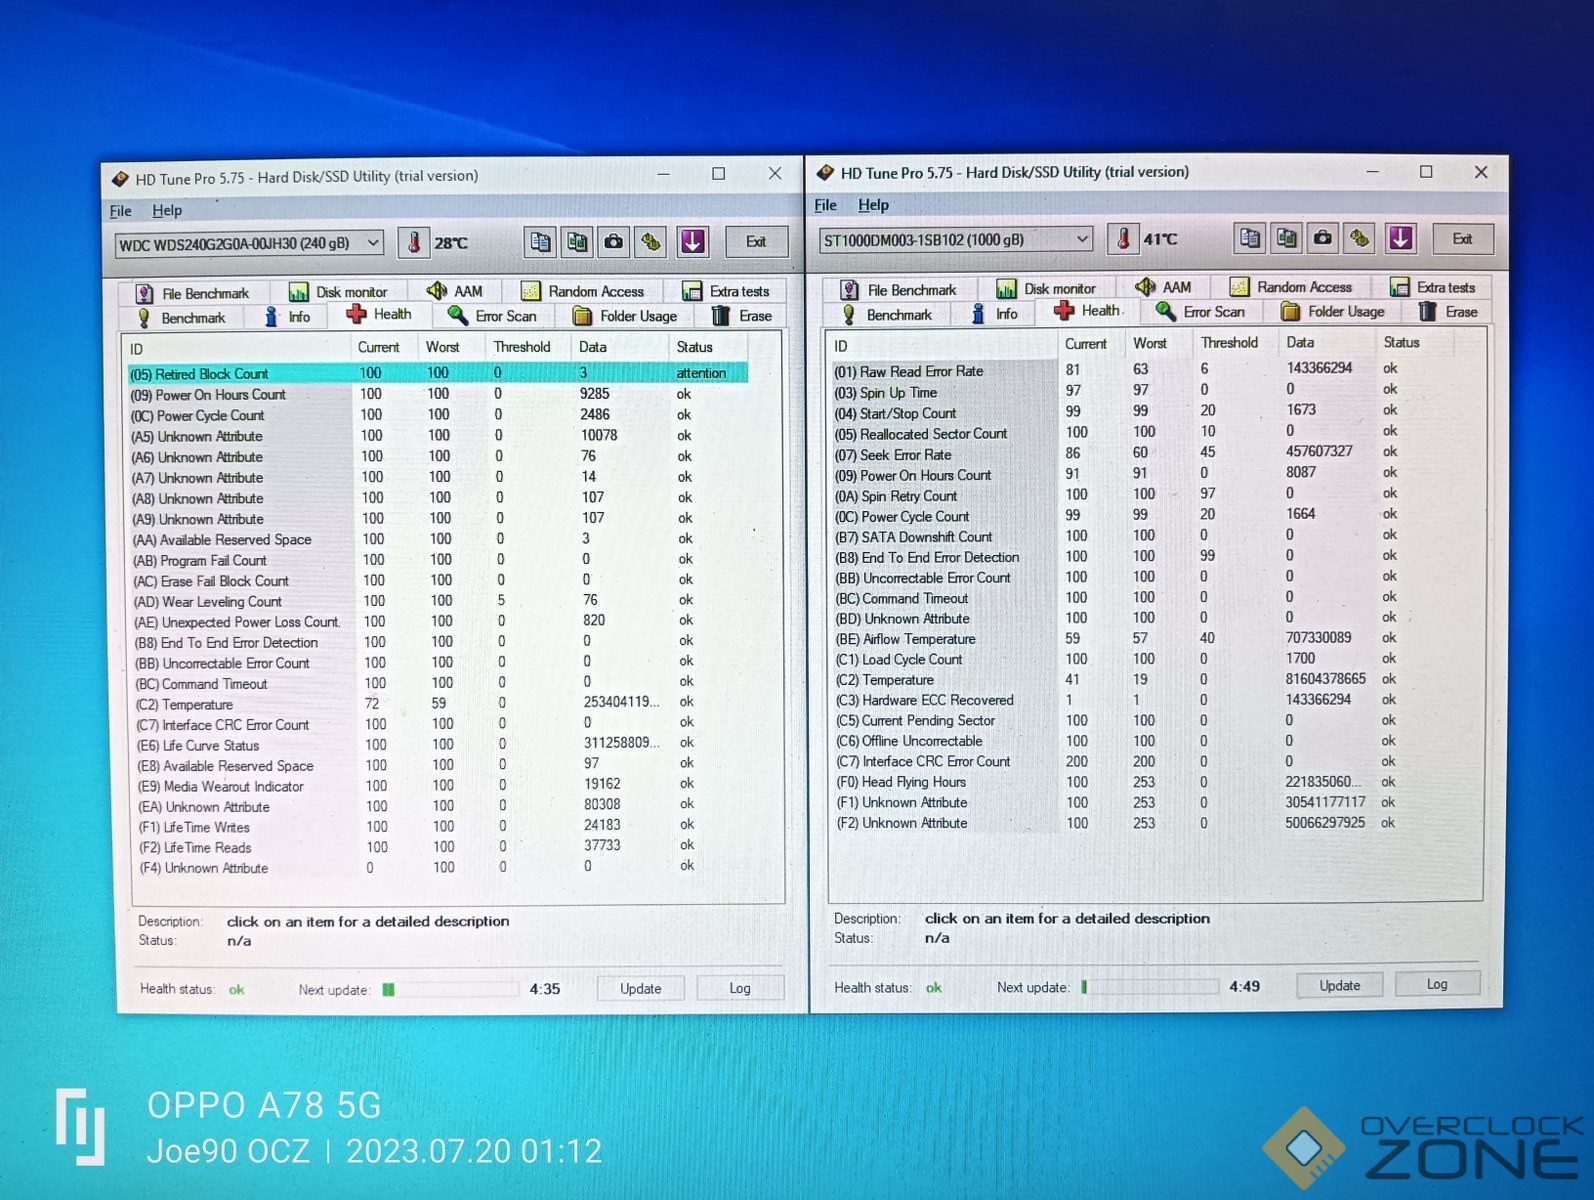
Task: Click the second copy icon in right window toolbar
Action: pos(1286,238)
